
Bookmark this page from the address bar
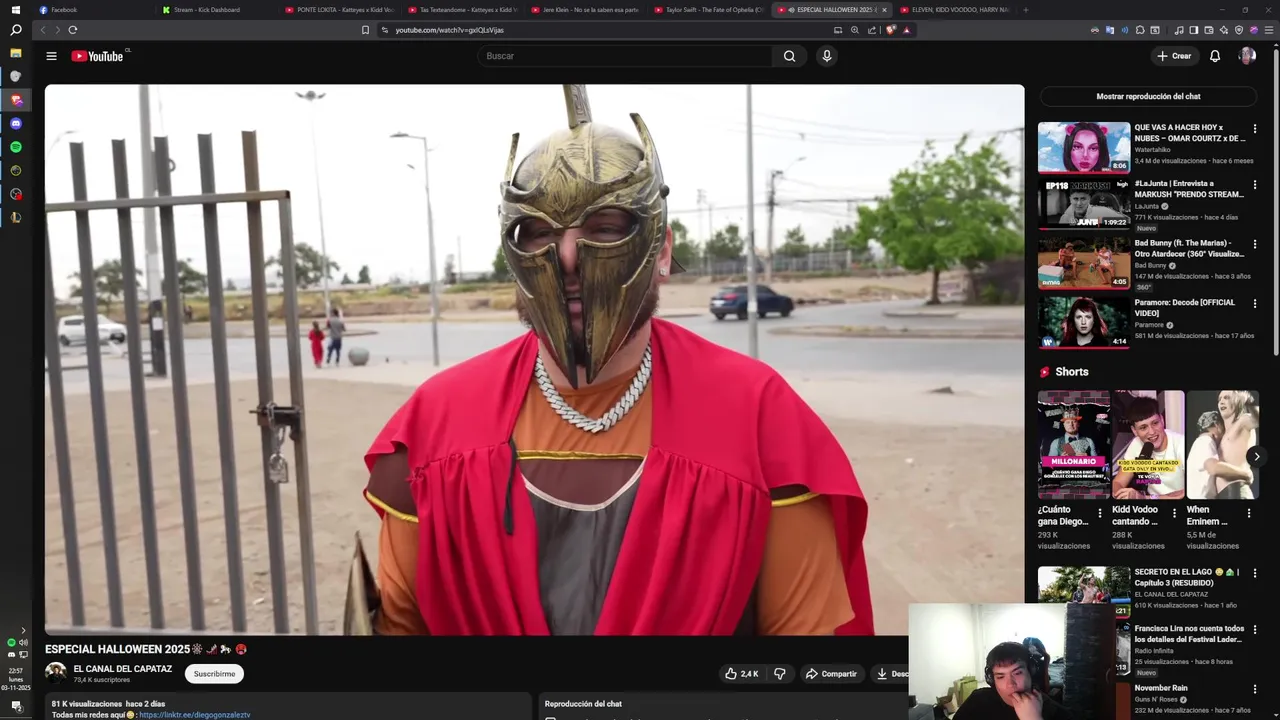click(x=365, y=30)
